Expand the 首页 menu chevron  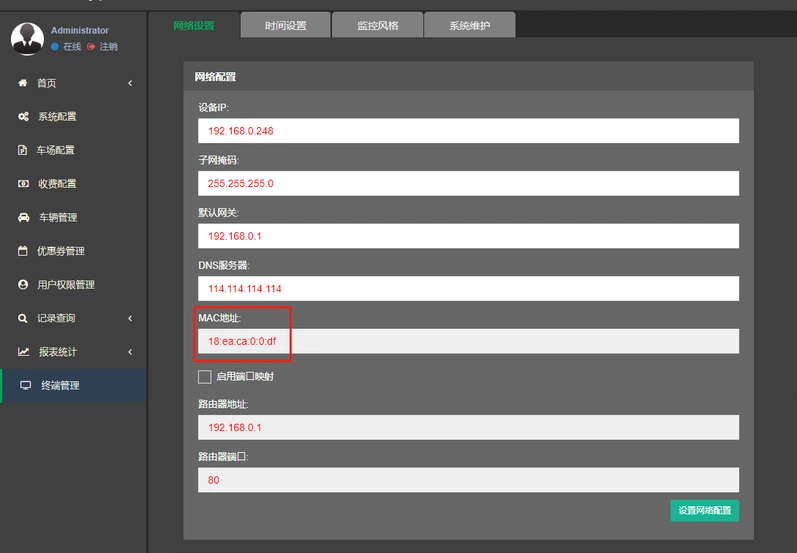(130, 83)
